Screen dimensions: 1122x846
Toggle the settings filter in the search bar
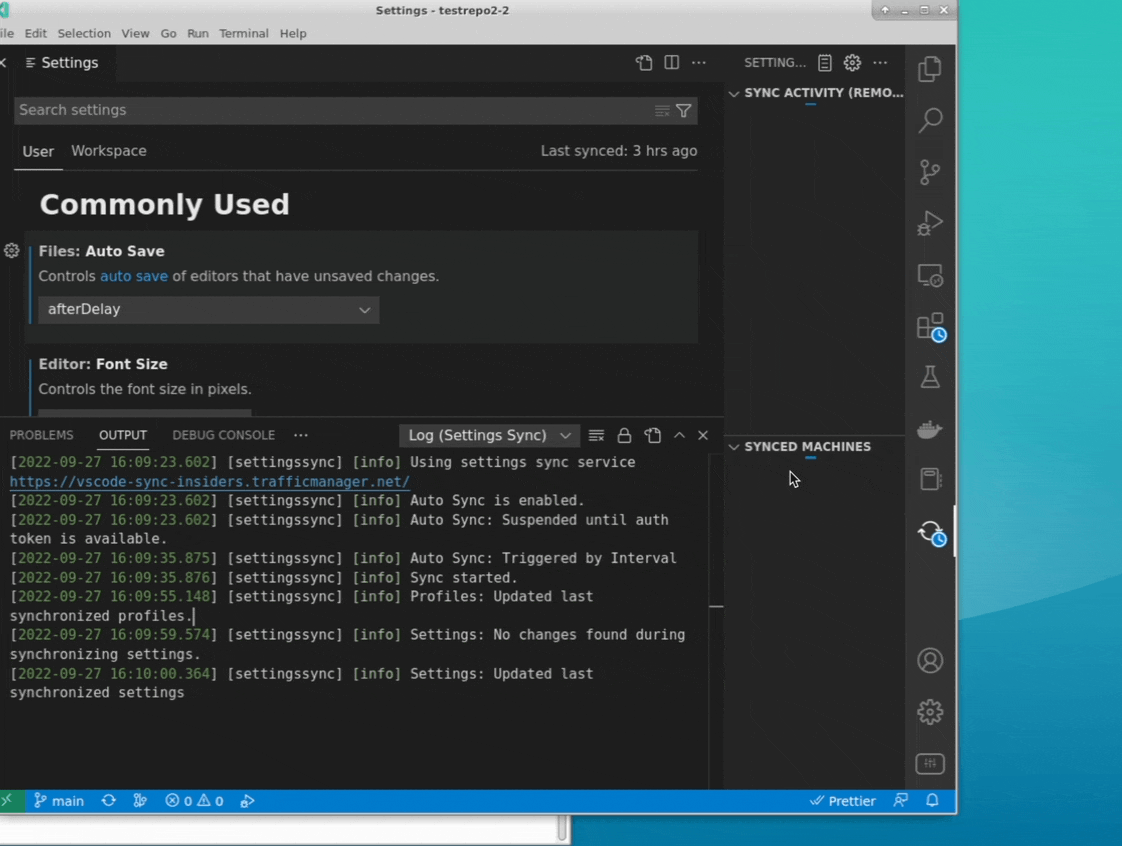pos(683,110)
